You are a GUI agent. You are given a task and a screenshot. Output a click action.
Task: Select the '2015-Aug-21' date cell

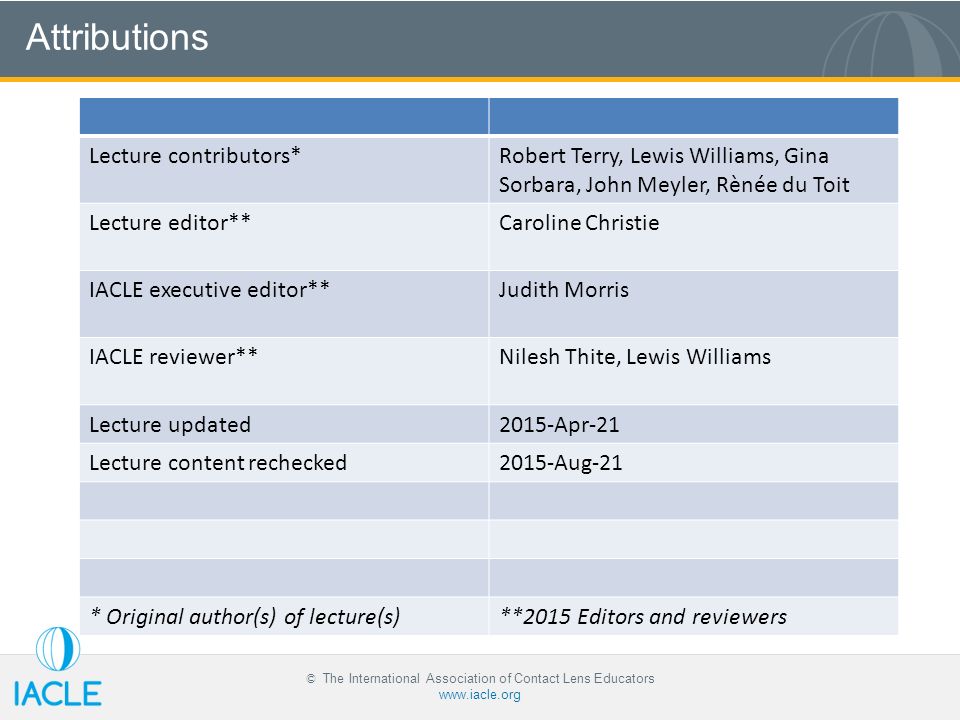click(x=694, y=462)
